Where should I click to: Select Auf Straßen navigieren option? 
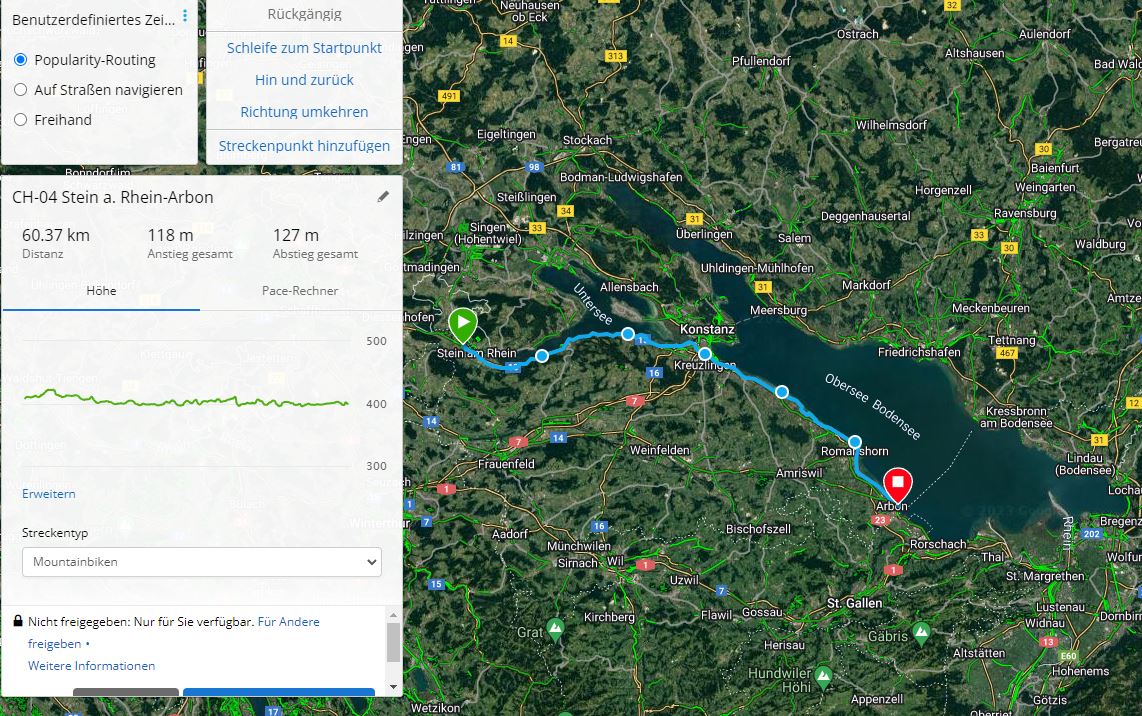[x=20, y=90]
